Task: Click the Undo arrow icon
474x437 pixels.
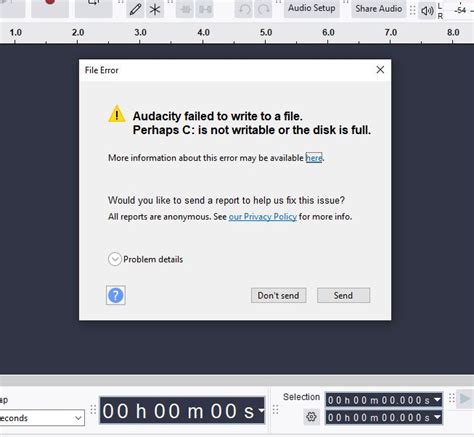Action: pyautogui.click(x=244, y=9)
